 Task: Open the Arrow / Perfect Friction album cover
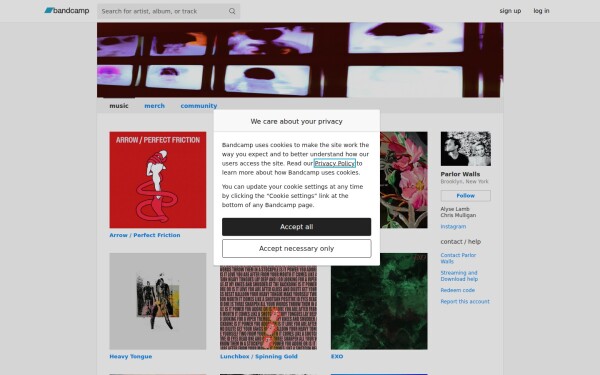(x=158, y=180)
